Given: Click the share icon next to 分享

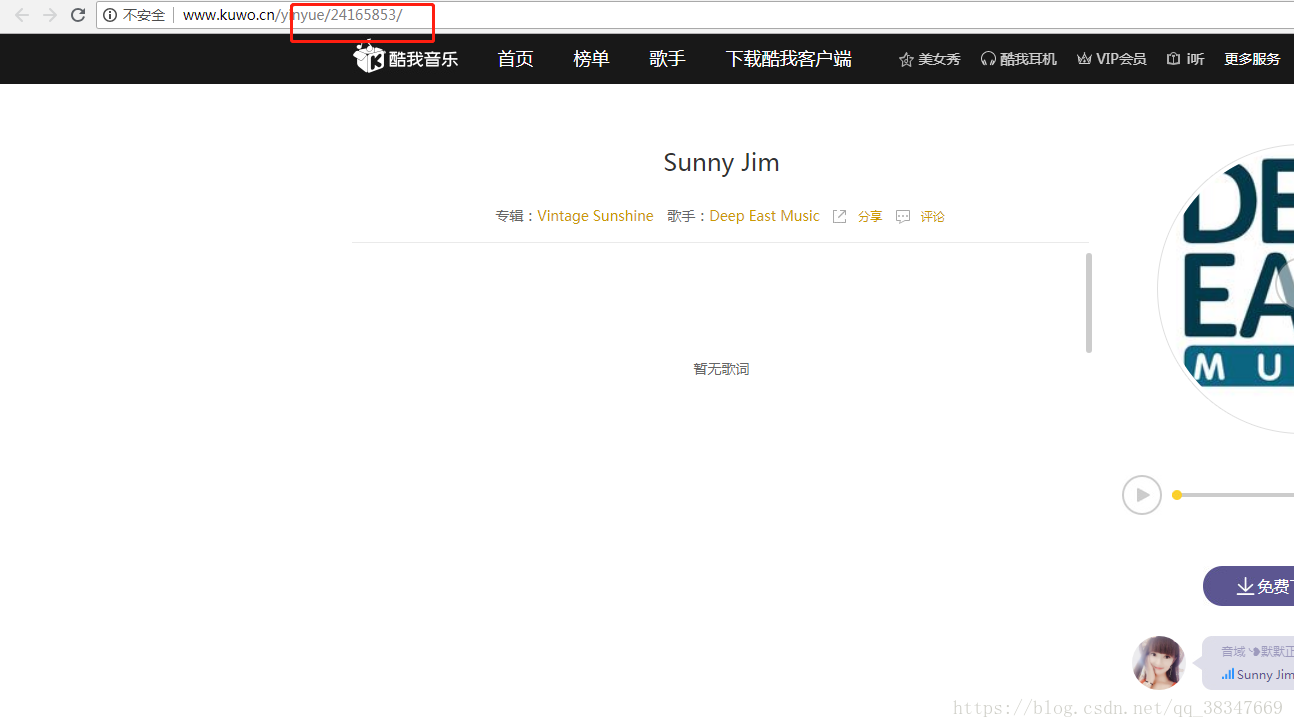Looking at the screenshot, I should [x=840, y=216].
